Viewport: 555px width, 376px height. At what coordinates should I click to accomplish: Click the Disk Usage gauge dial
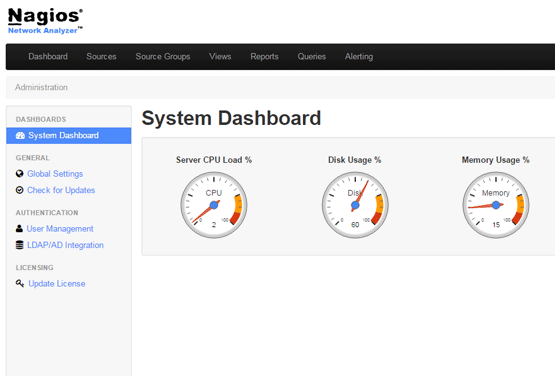click(x=355, y=205)
